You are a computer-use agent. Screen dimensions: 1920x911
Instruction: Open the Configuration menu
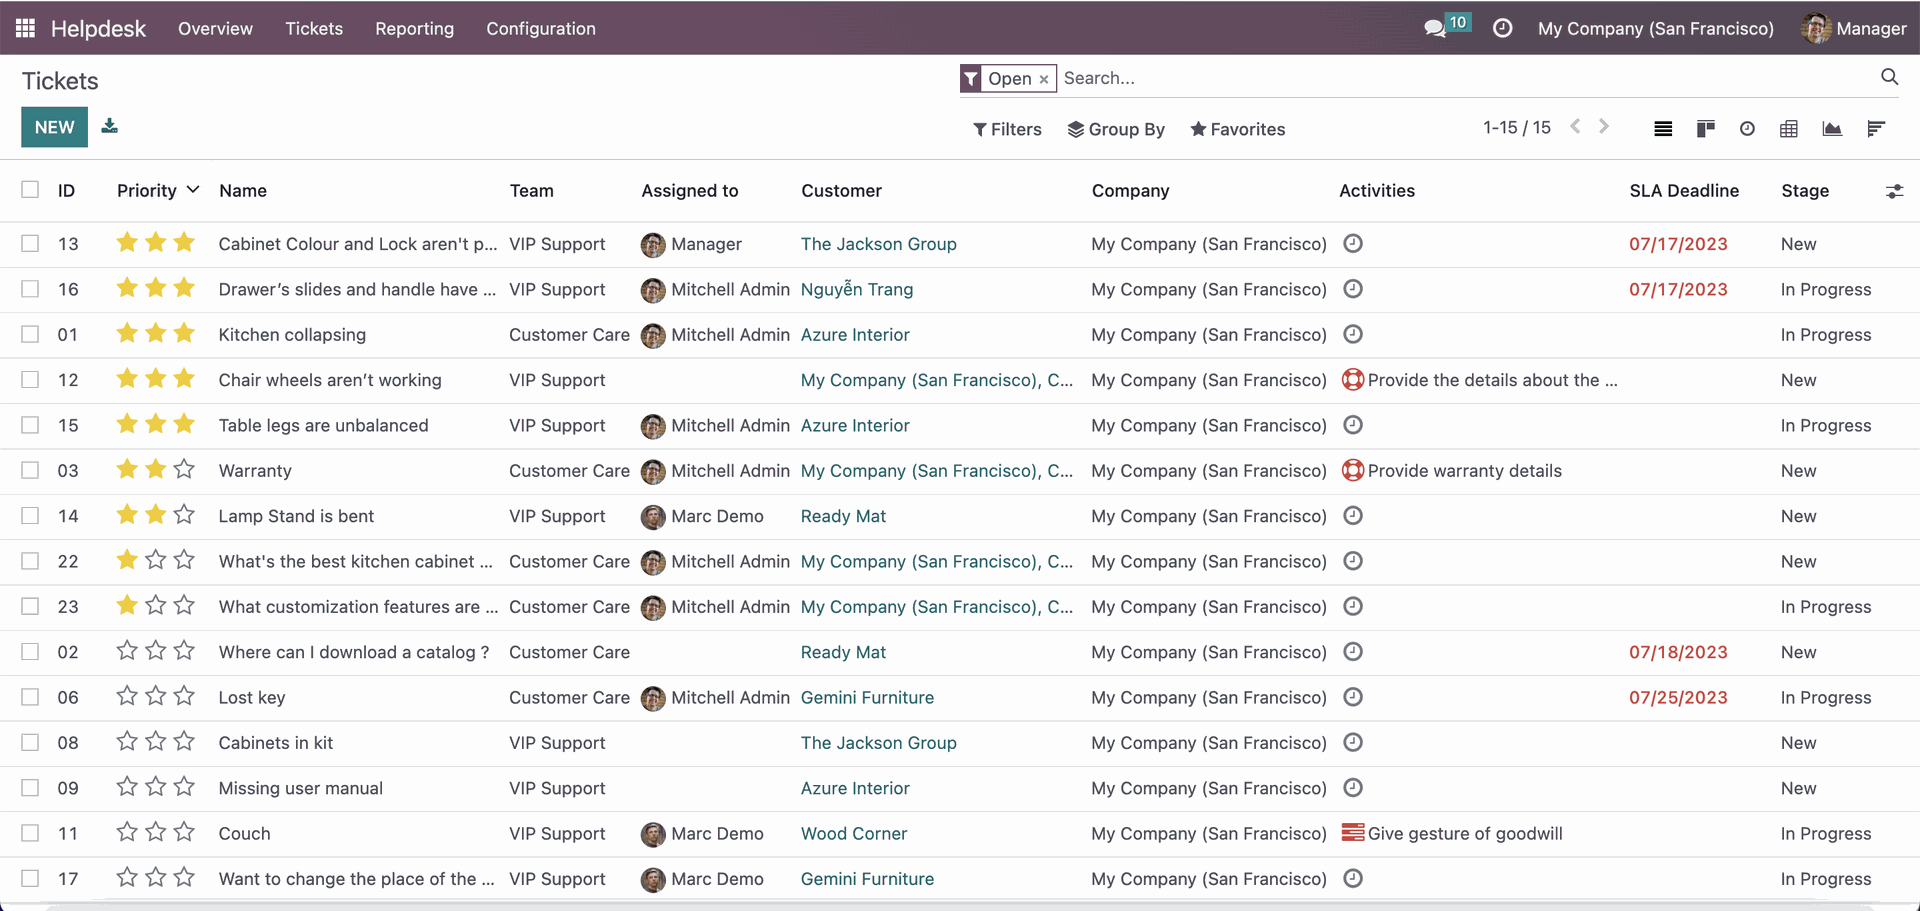[541, 28]
